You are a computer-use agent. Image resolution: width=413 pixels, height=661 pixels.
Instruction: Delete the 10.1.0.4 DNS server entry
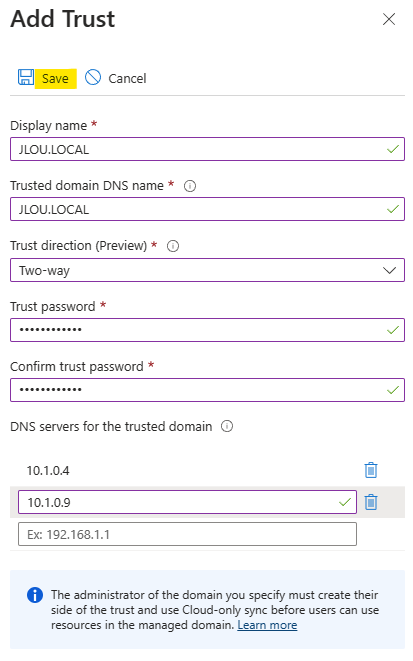click(x=371, y=470)
